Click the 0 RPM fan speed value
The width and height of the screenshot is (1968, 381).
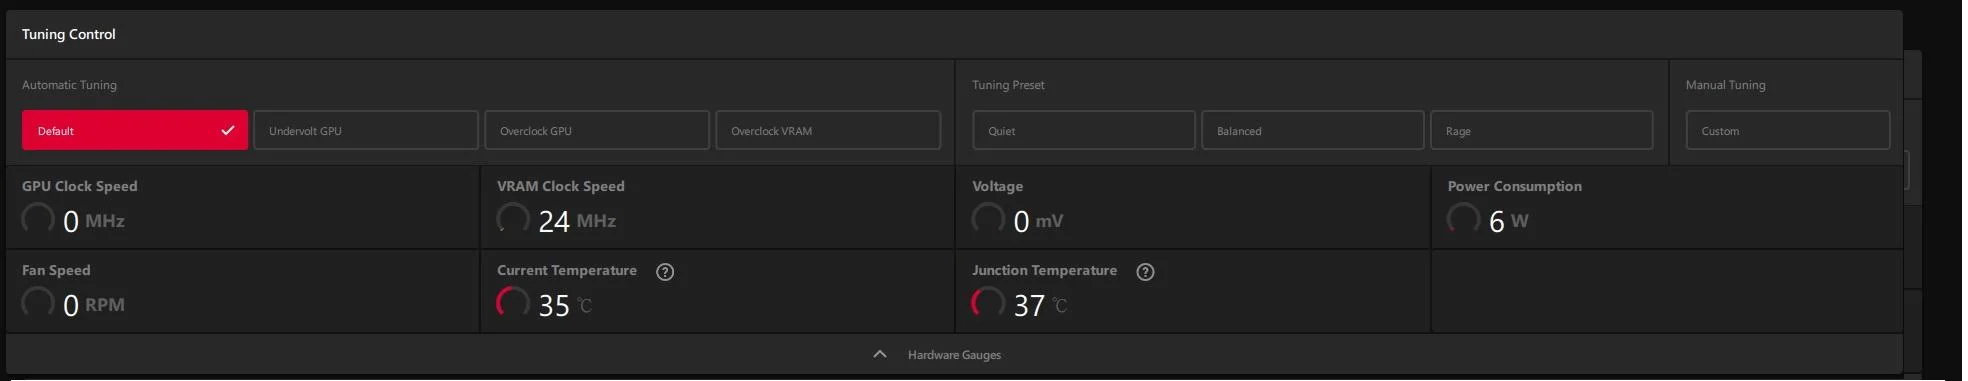tap(94, 305)
